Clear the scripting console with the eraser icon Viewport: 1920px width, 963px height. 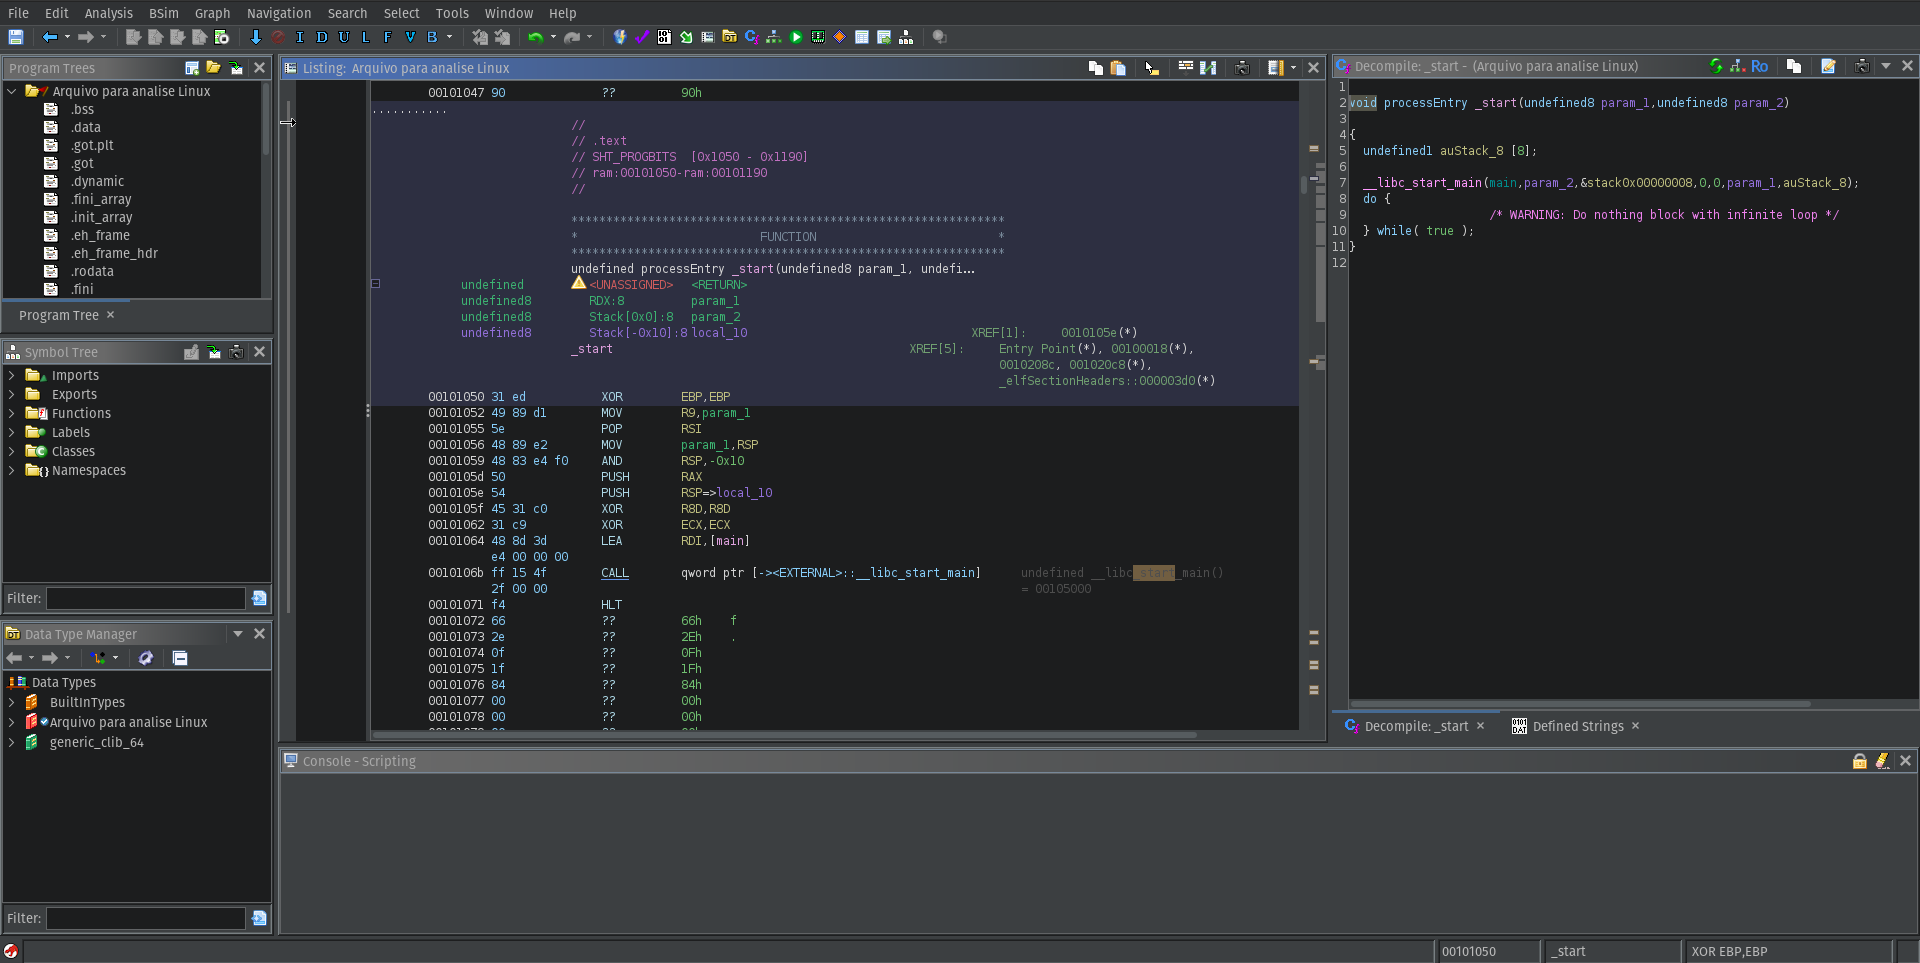pos(1884,761)
